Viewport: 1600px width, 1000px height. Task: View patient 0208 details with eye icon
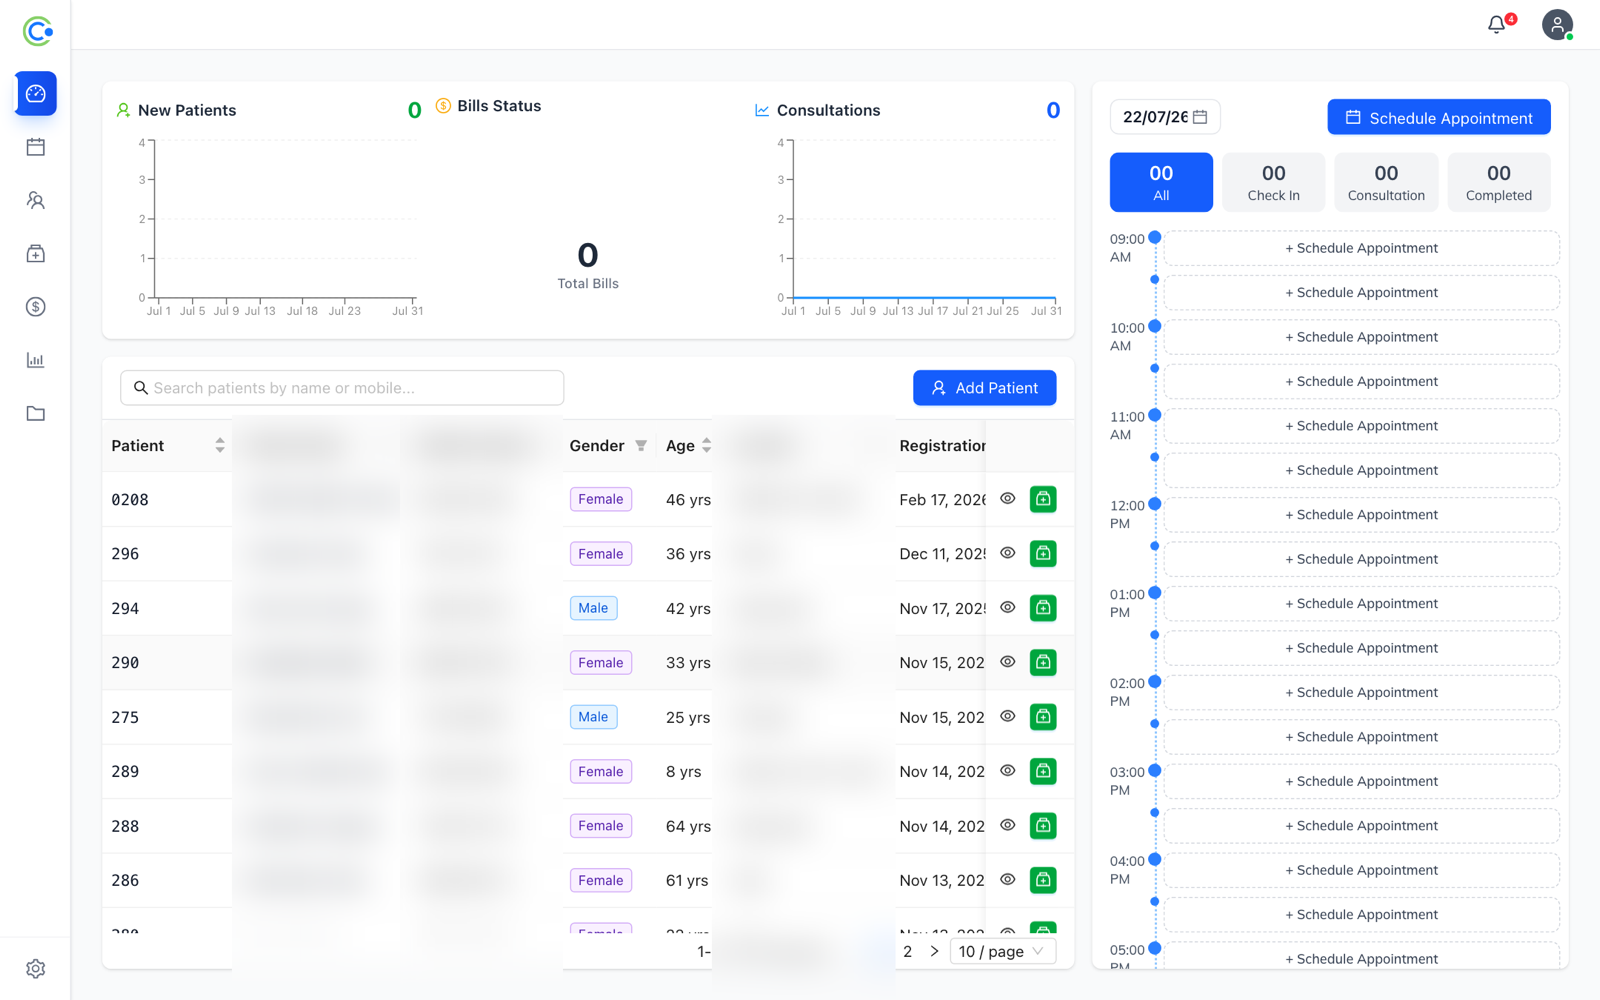click(1008, 498)
